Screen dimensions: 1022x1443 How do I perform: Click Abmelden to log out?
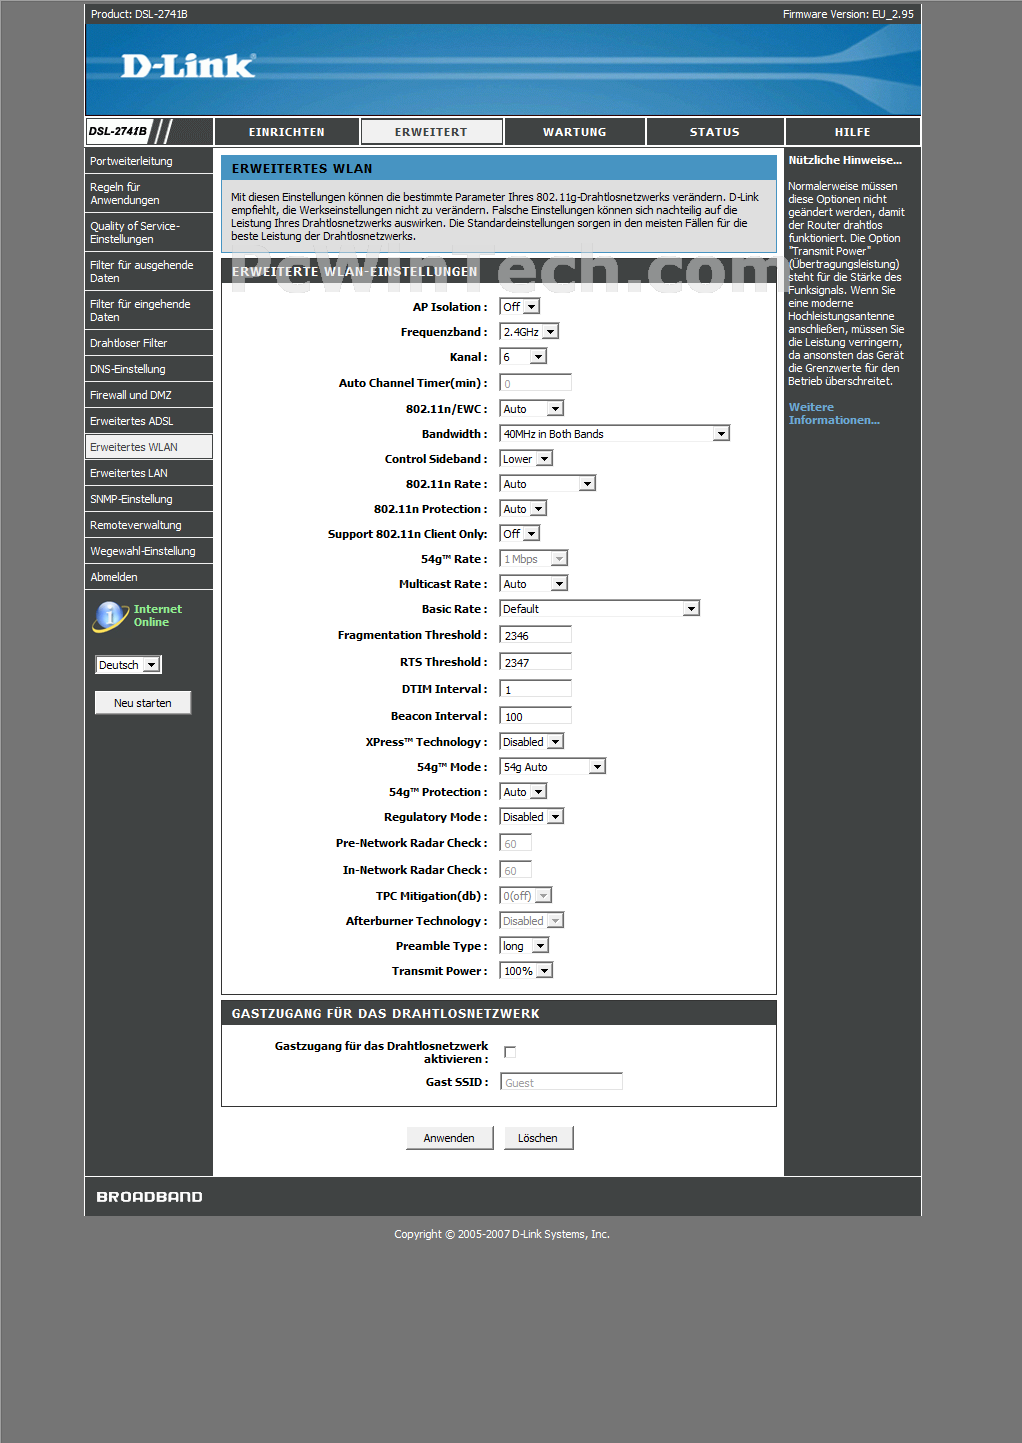click(149, 577)
